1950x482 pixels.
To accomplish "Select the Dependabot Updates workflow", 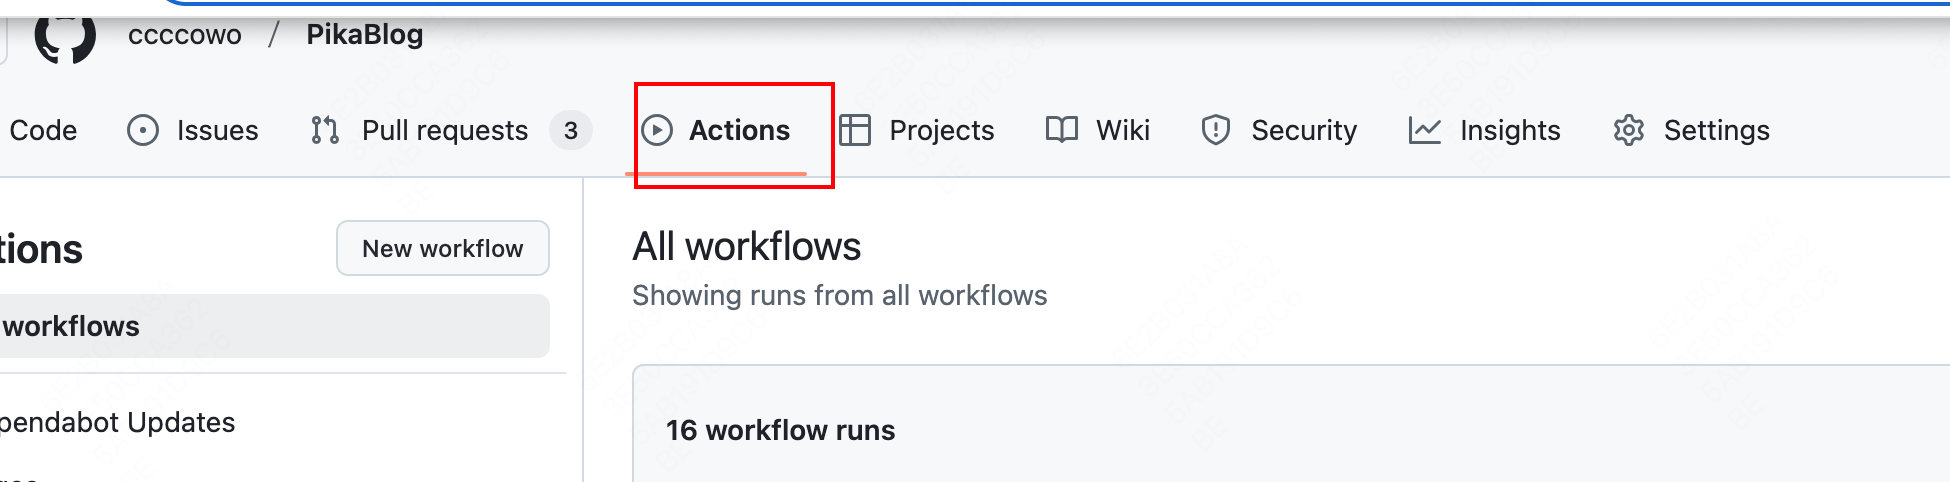I will (118, 422).
